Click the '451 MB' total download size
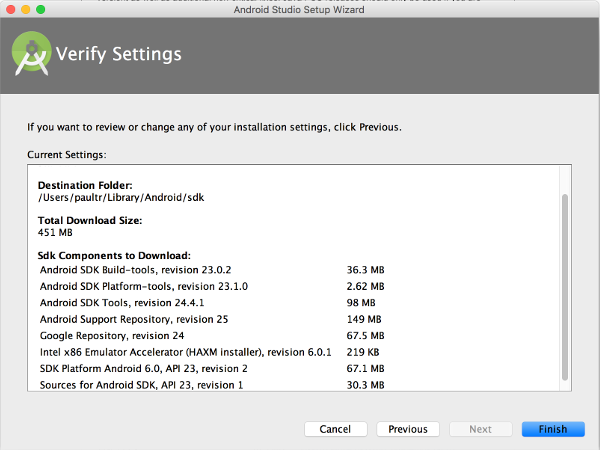600x450 pixels. coord(55,233)
